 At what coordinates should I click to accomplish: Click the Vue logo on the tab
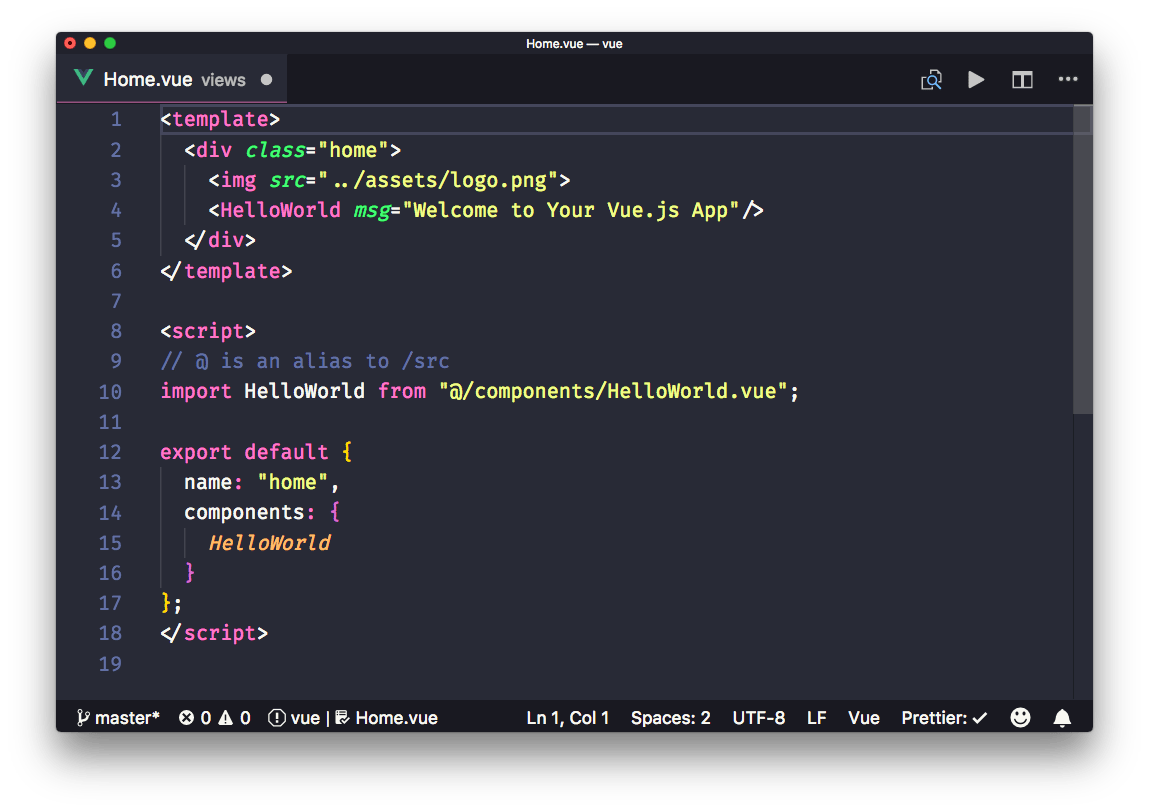83,77
